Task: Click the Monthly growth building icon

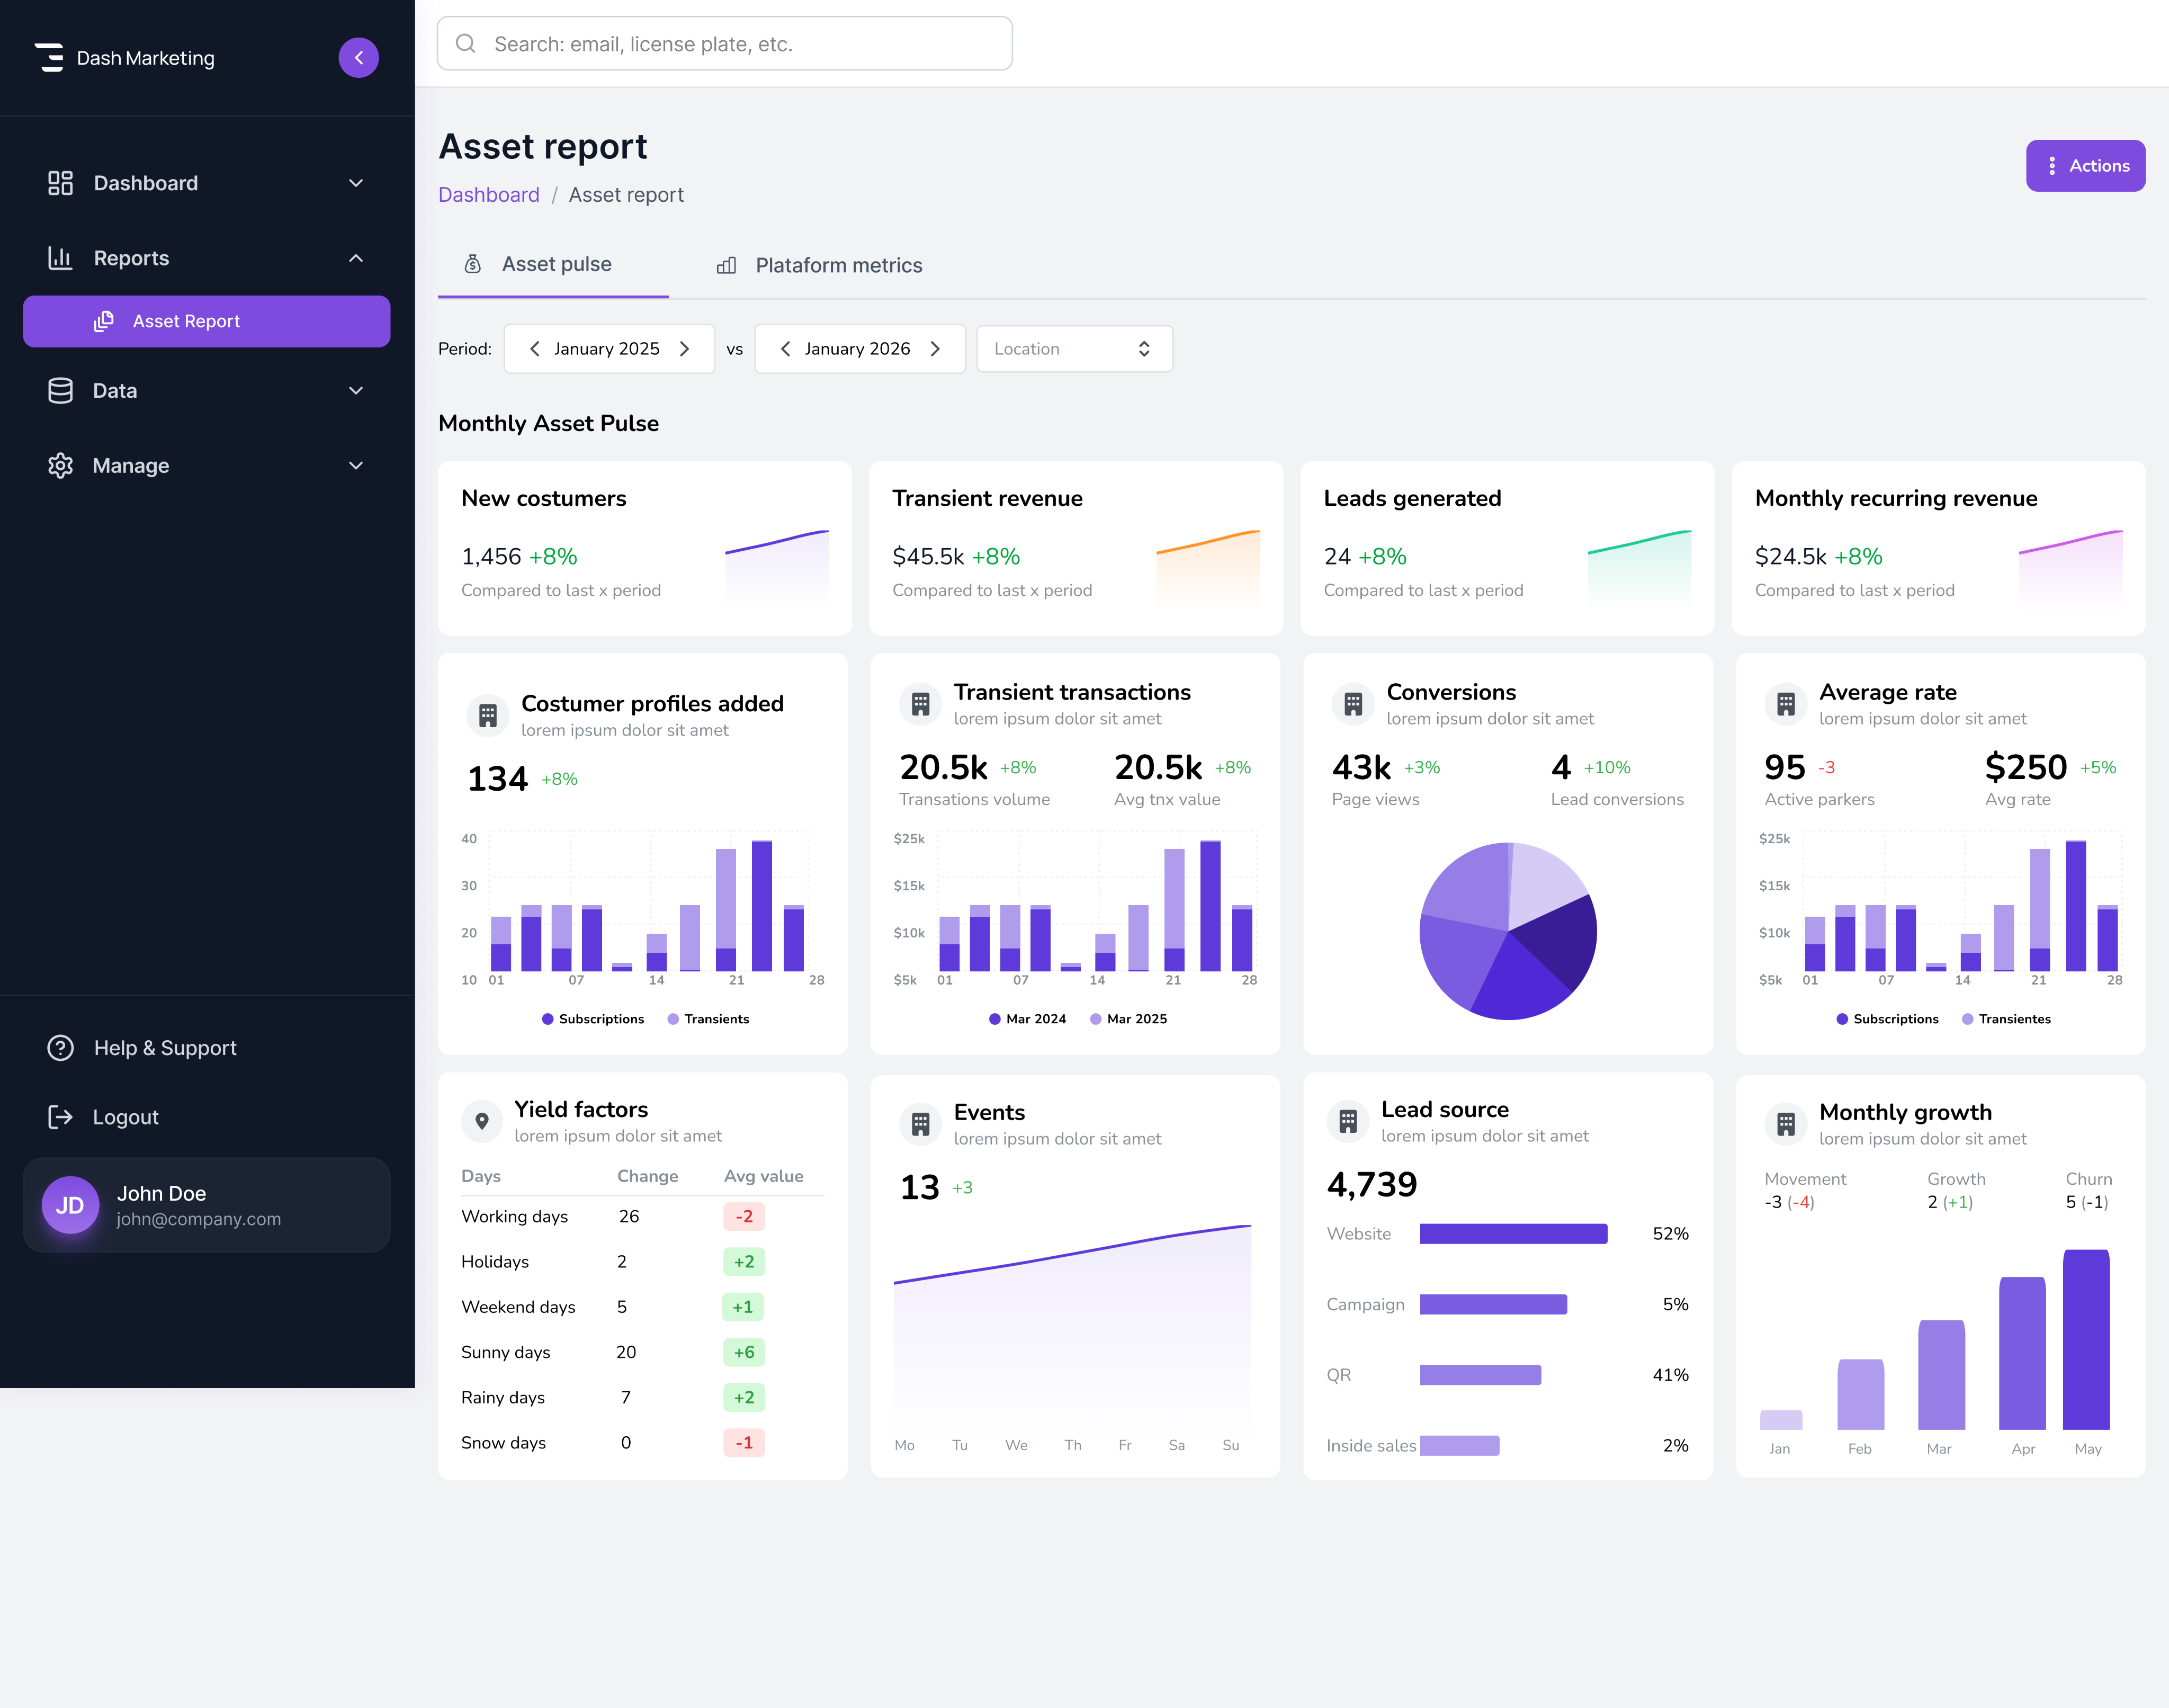Action: (x=1785, y=1124)
